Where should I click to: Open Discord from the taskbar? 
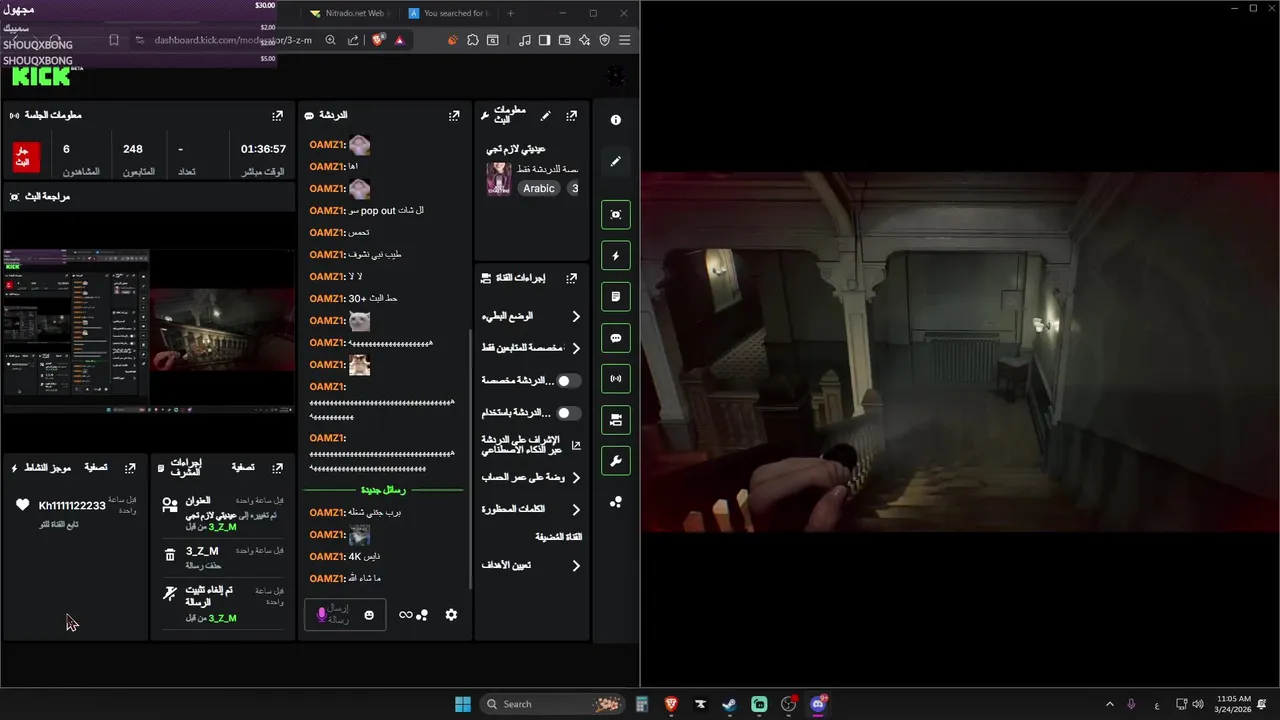click(x=819, y=704)
